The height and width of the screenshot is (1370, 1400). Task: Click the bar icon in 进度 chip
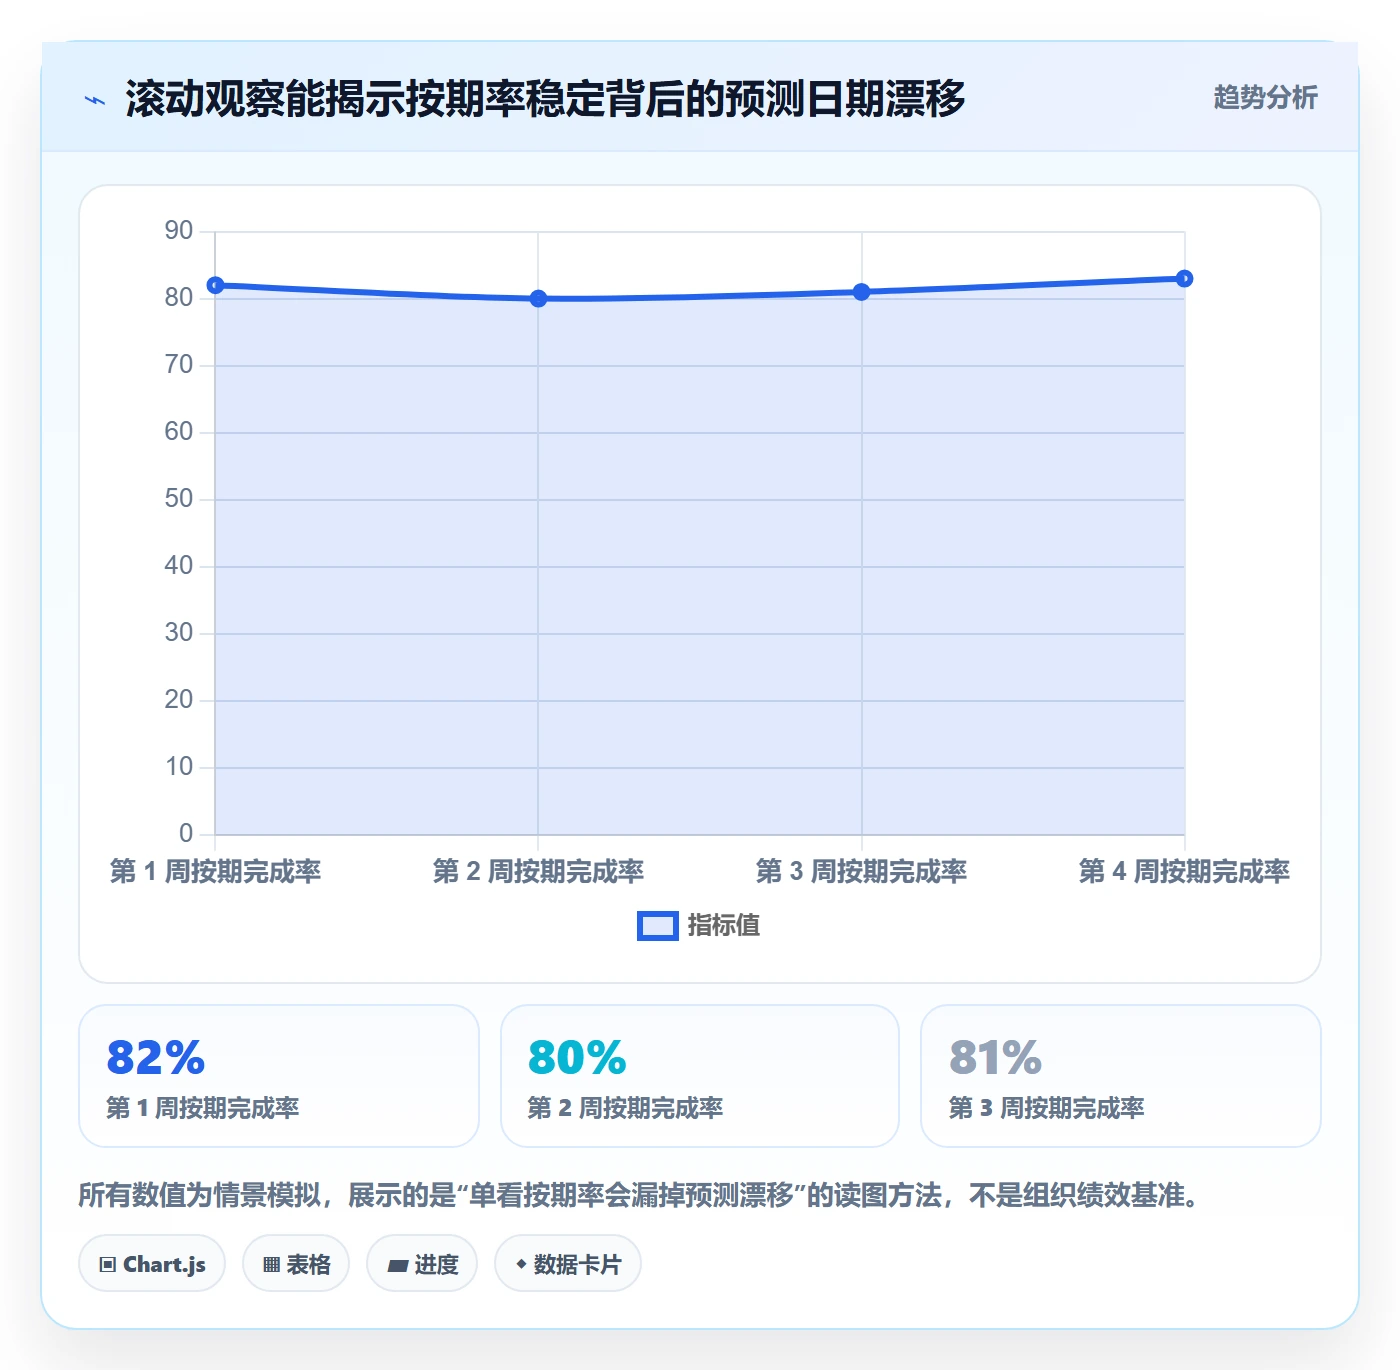click(x=397, y=1266)
